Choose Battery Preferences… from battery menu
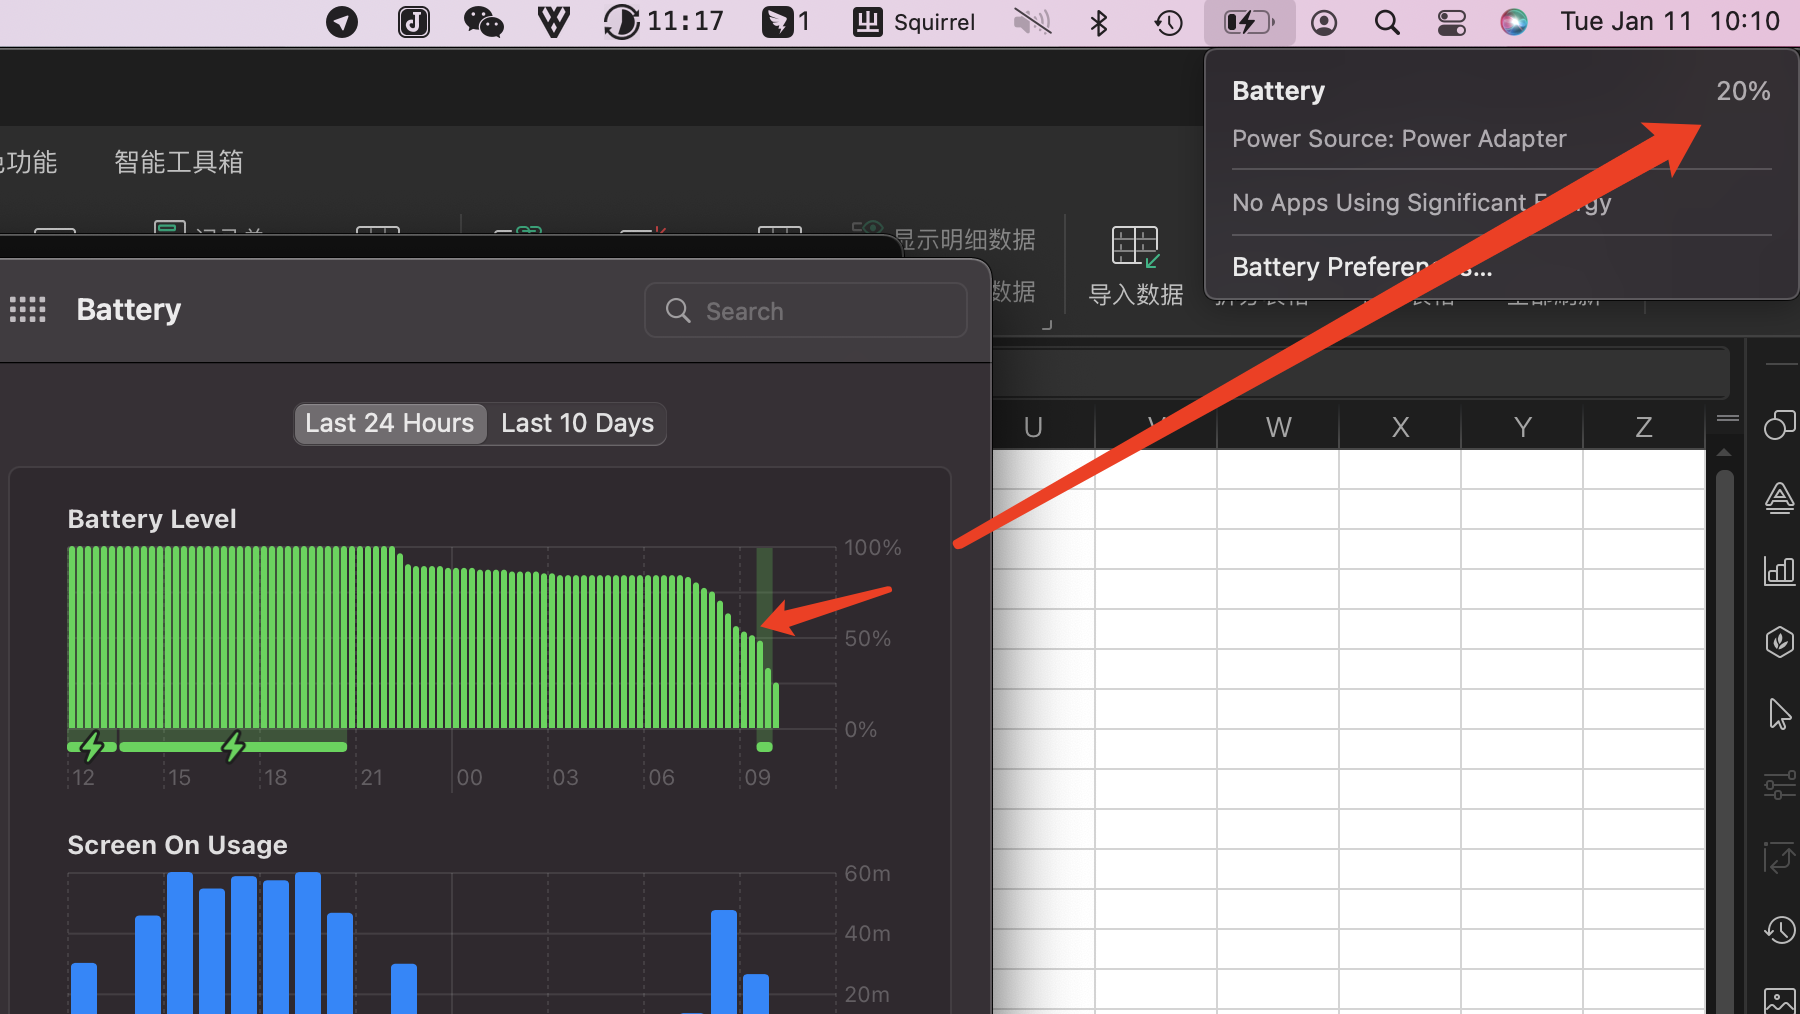This screenshot has width=1800, height=1014. coord(1361,267)
